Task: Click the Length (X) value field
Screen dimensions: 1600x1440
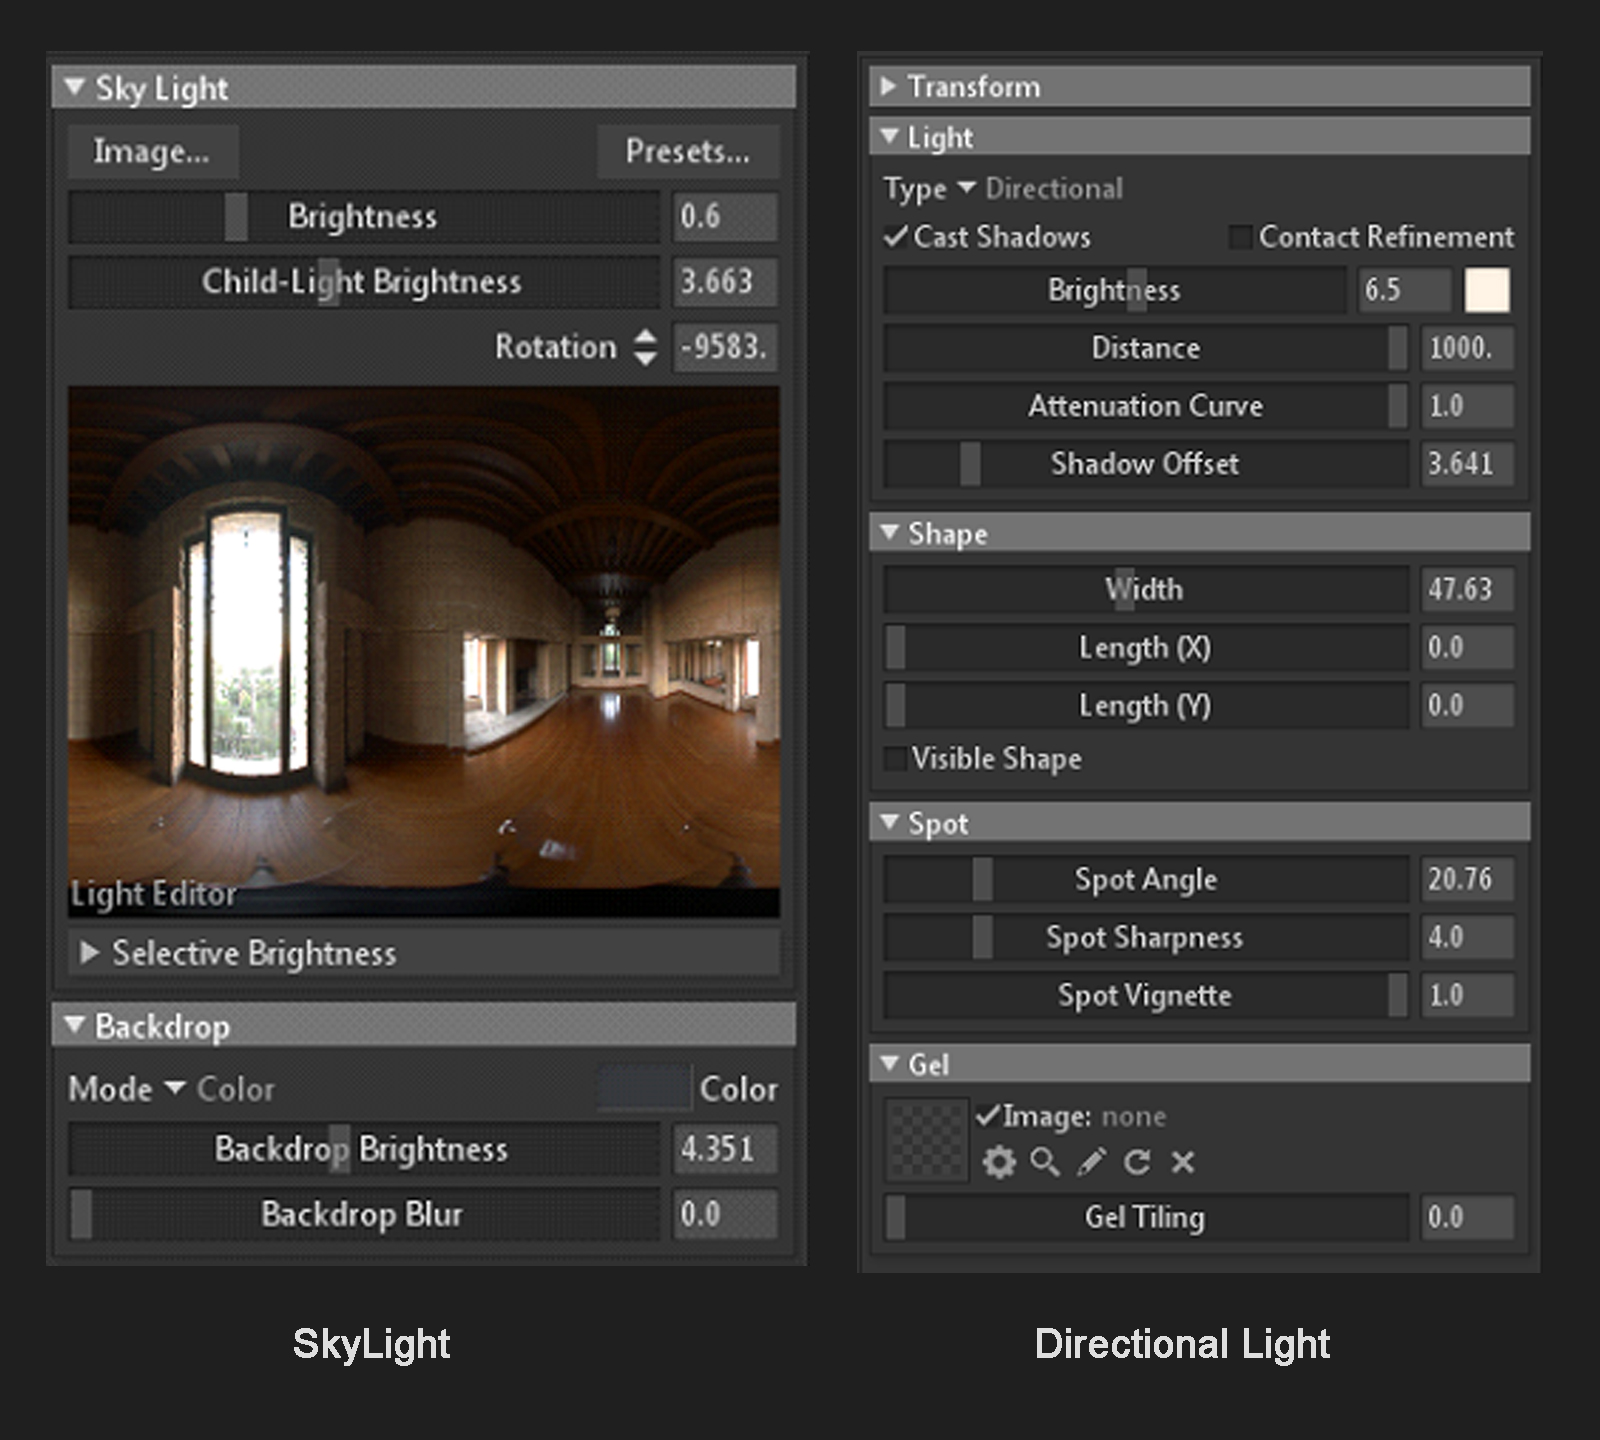Action: tap(1467, 647)
